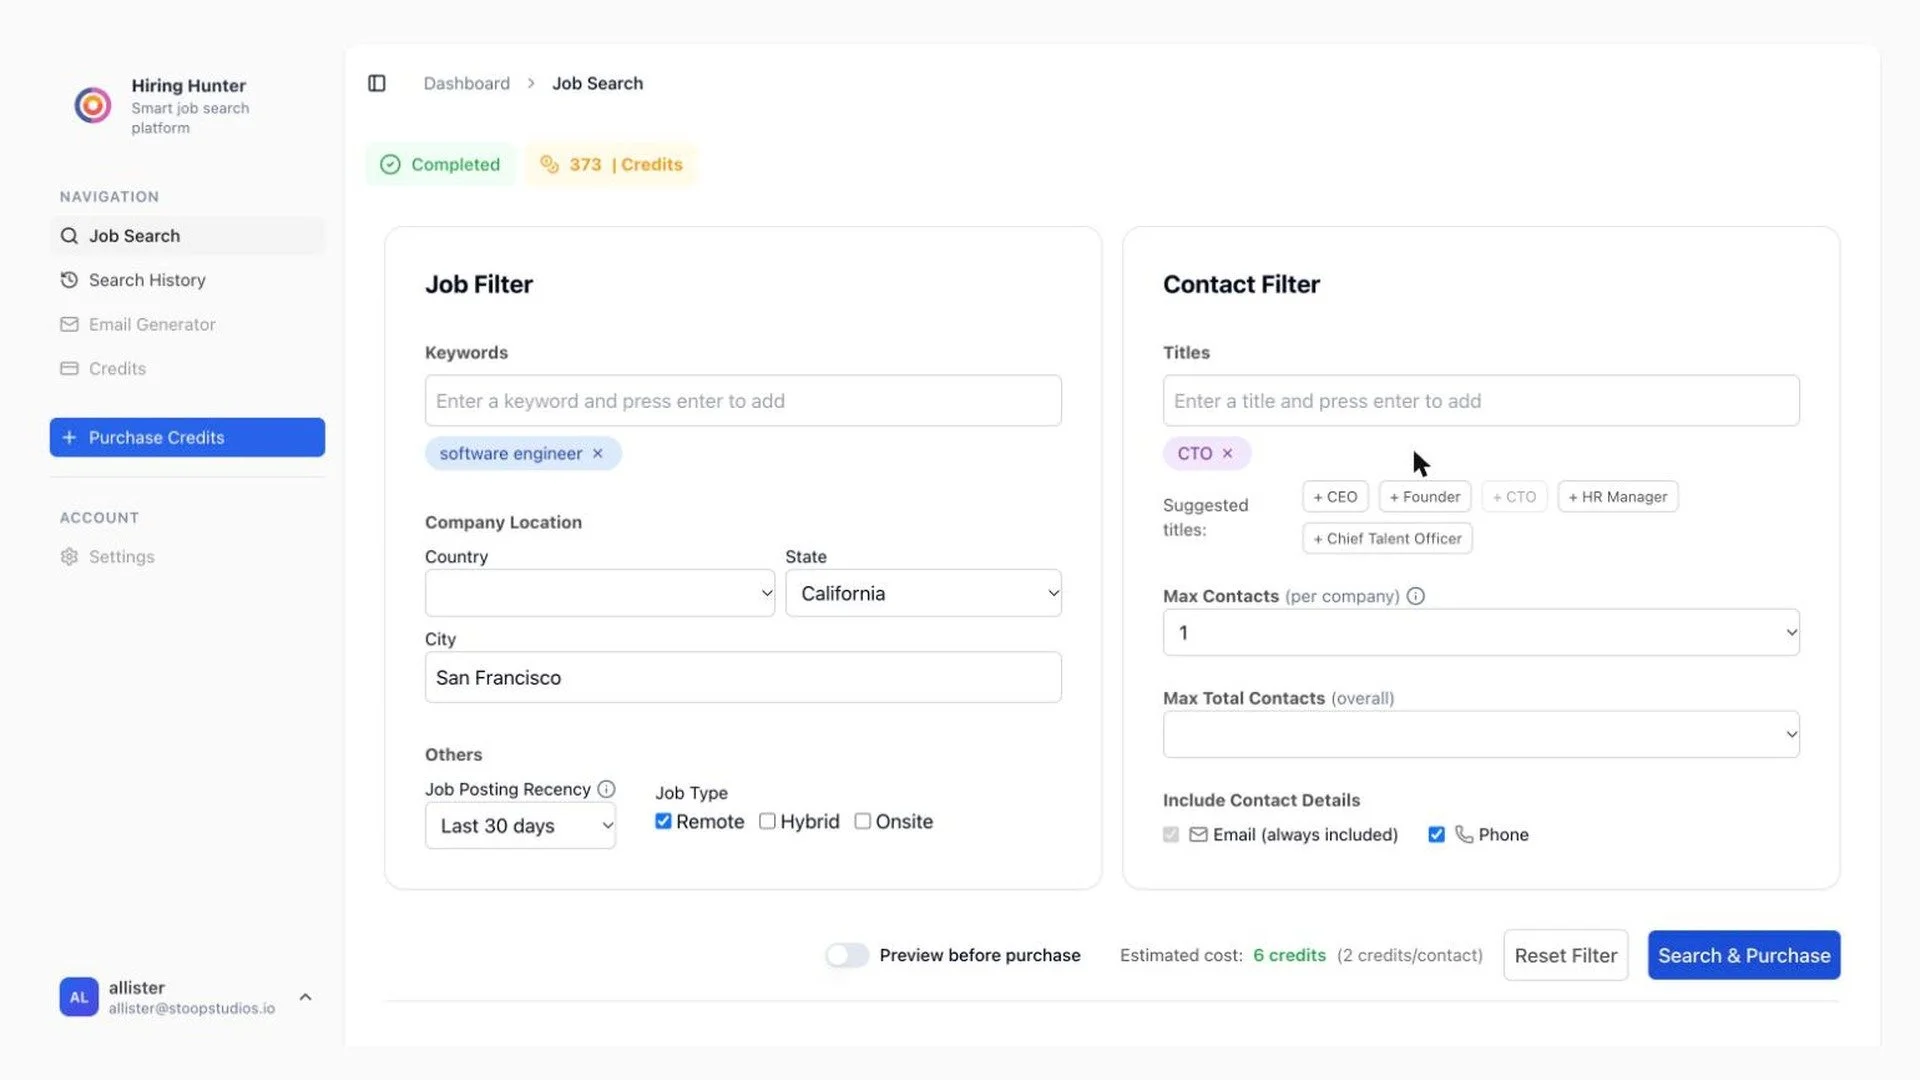Click the AL user avatar
1920x1080 pixels.
(79, 997)
